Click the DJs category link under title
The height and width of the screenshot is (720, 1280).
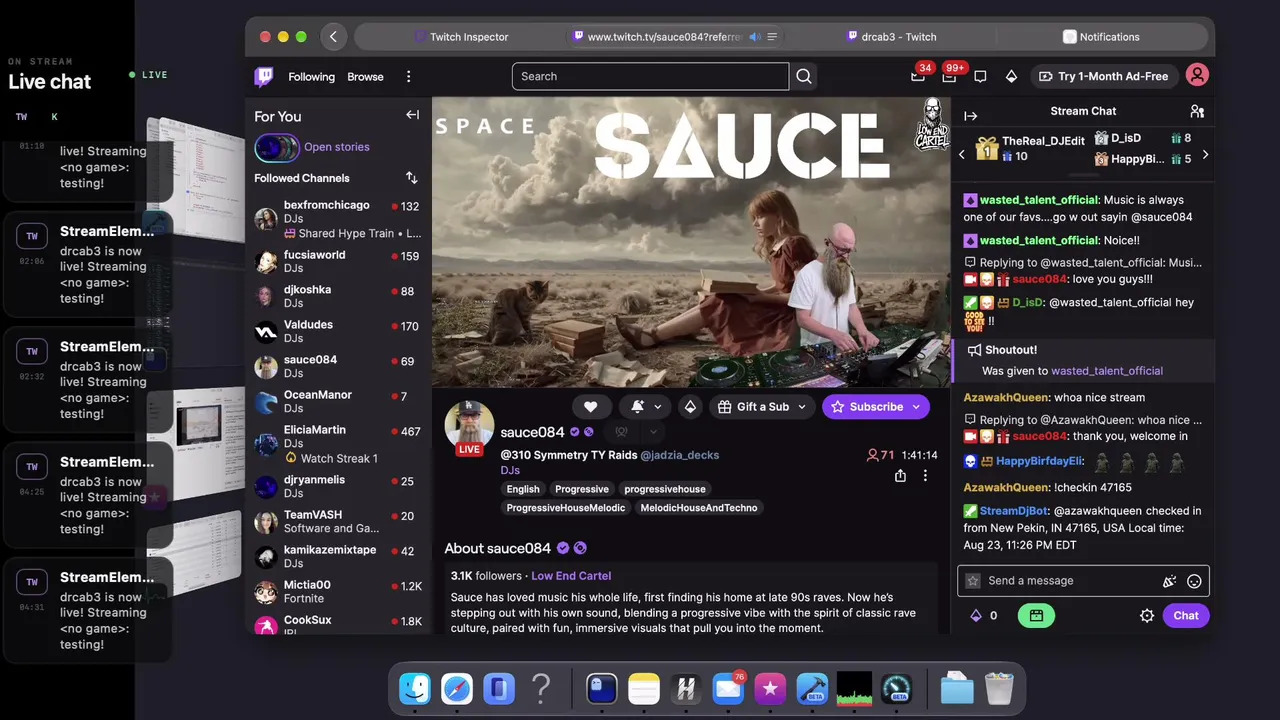(x=510, y=471)
